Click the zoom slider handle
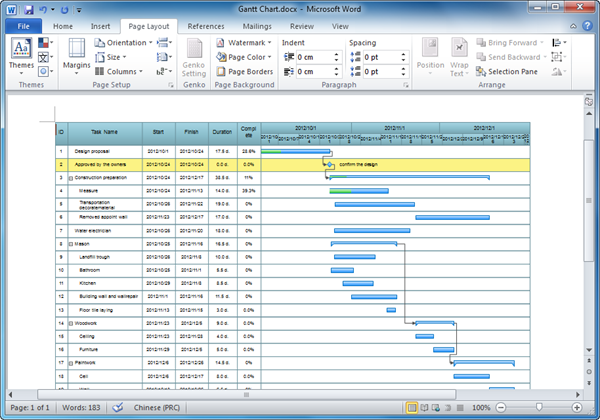This screenshot has width=600, height=420. pyautogui.click(x=540, y=408)
